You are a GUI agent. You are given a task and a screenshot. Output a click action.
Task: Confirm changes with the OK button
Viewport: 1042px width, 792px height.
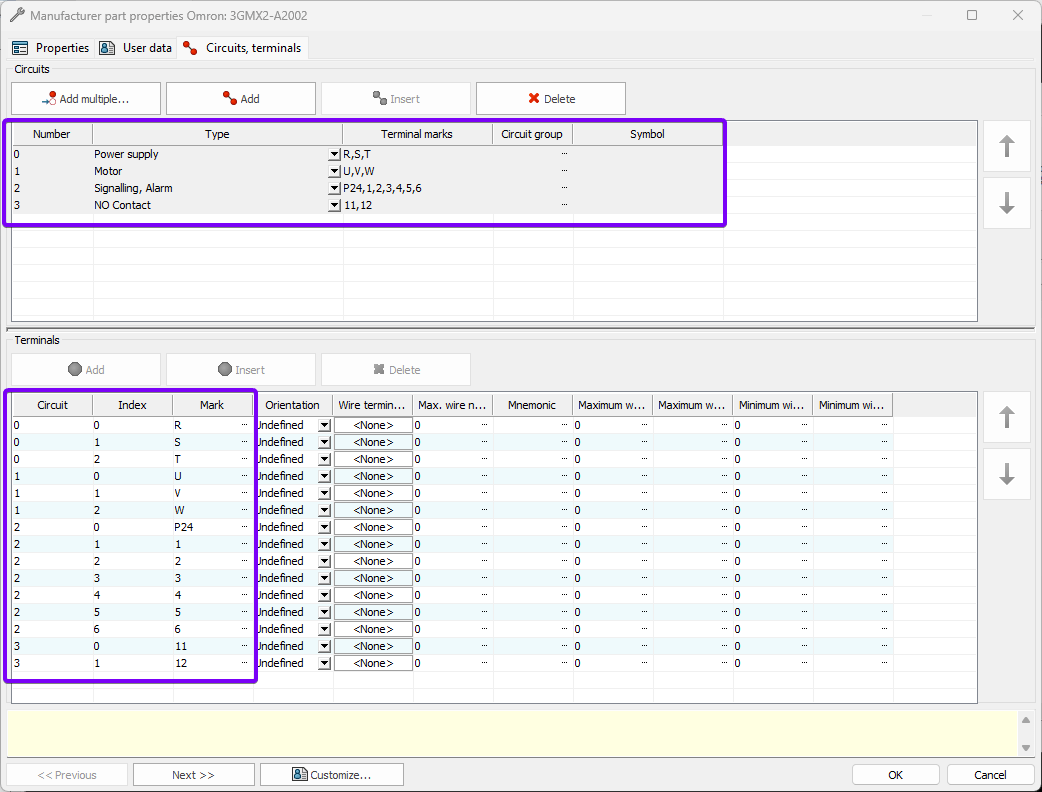click(x=894, y=774)
